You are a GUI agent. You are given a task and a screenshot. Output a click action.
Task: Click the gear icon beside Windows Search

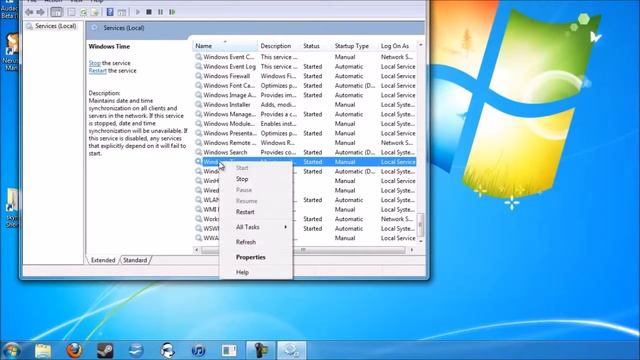198,152
